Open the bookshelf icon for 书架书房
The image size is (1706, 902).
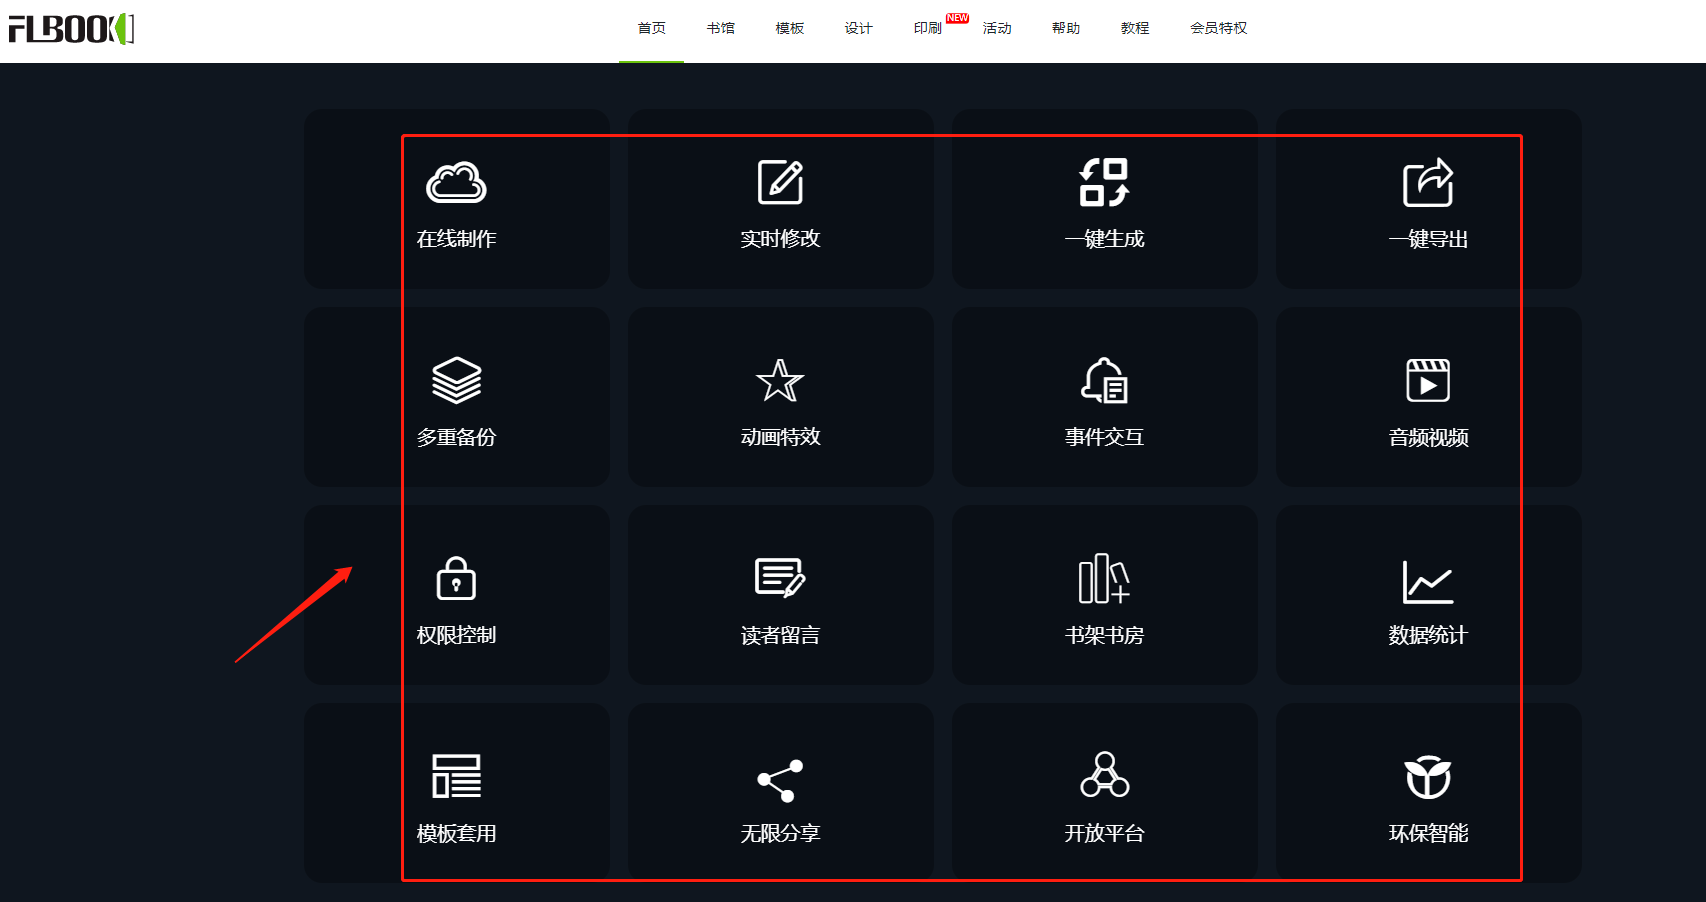pos(1104,578)
